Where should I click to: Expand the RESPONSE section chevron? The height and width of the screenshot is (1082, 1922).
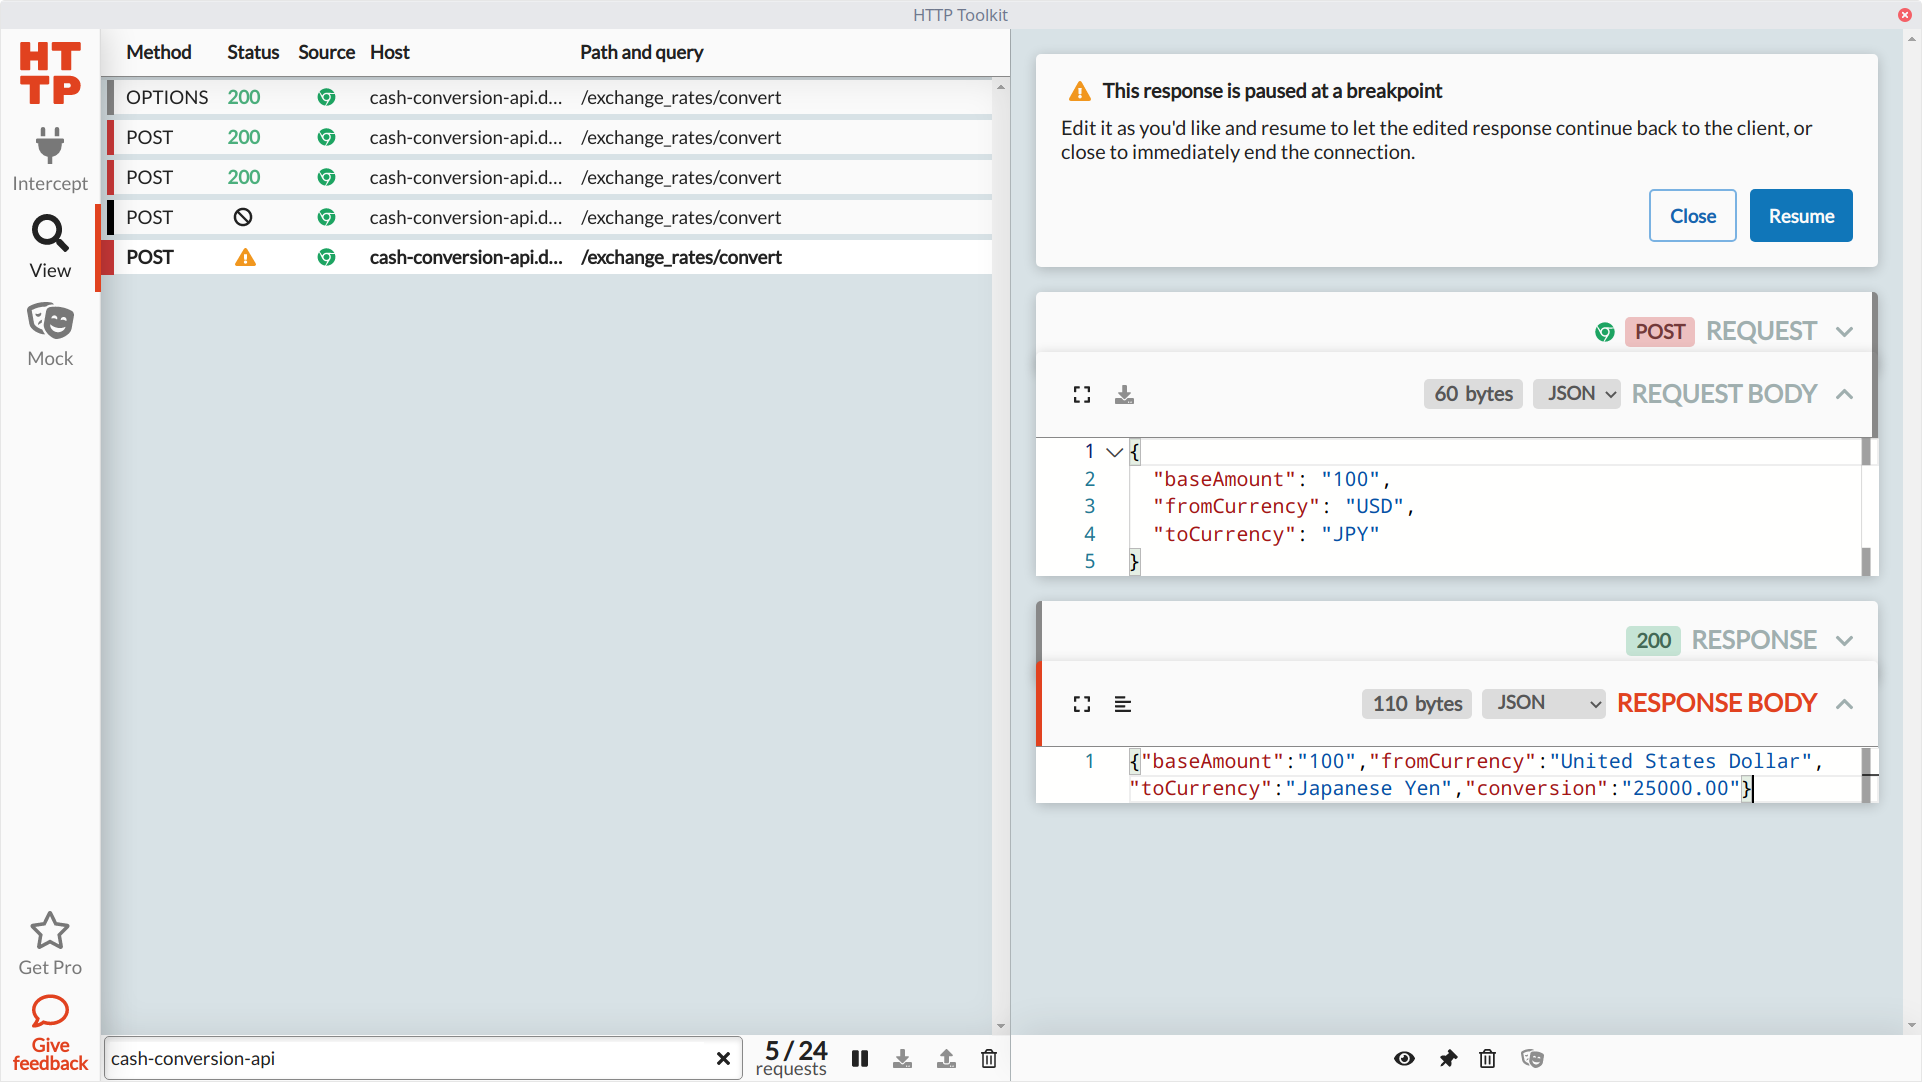(x=1845, y=641)
